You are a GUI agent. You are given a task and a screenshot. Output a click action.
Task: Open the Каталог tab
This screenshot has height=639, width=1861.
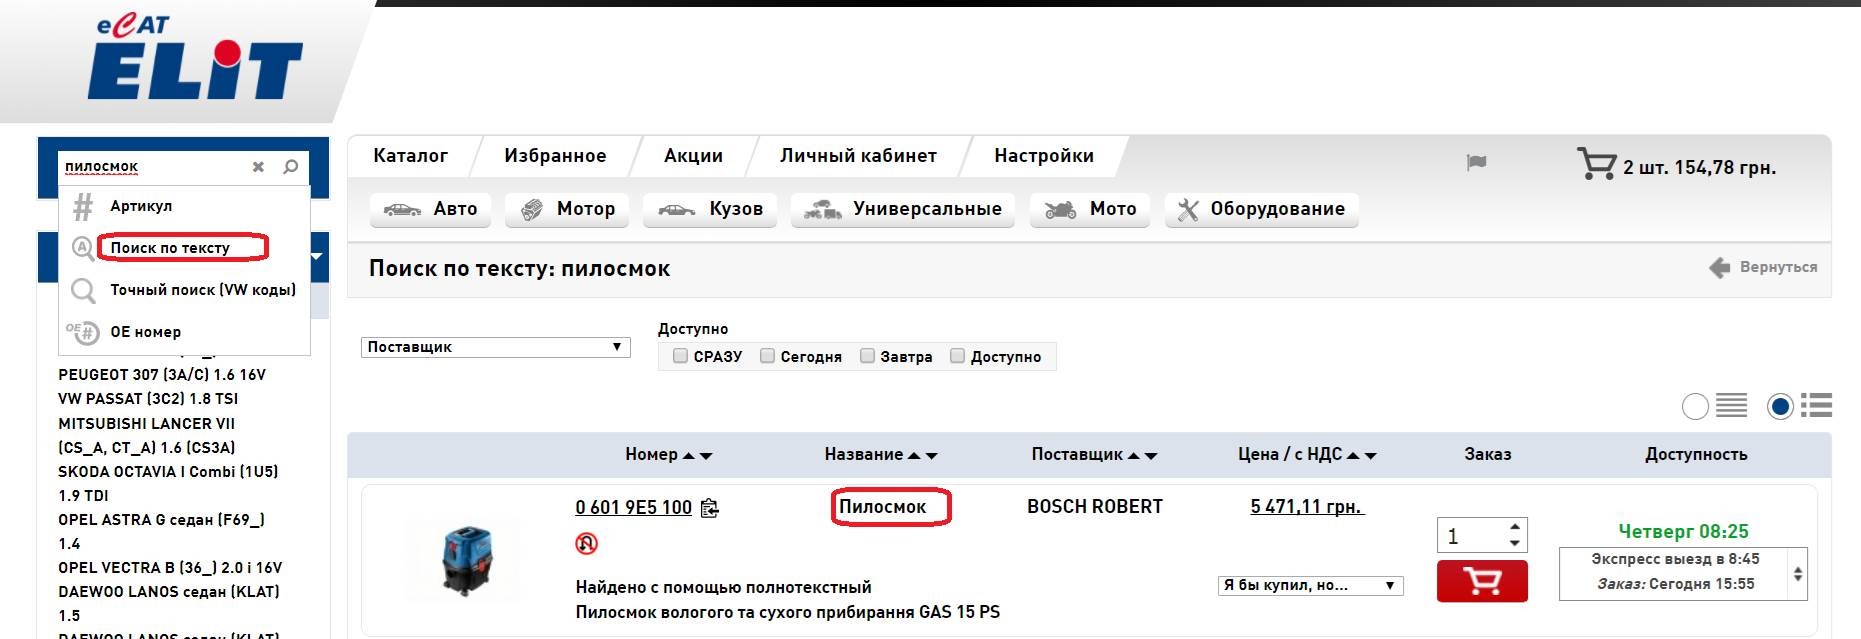[410, 156]
